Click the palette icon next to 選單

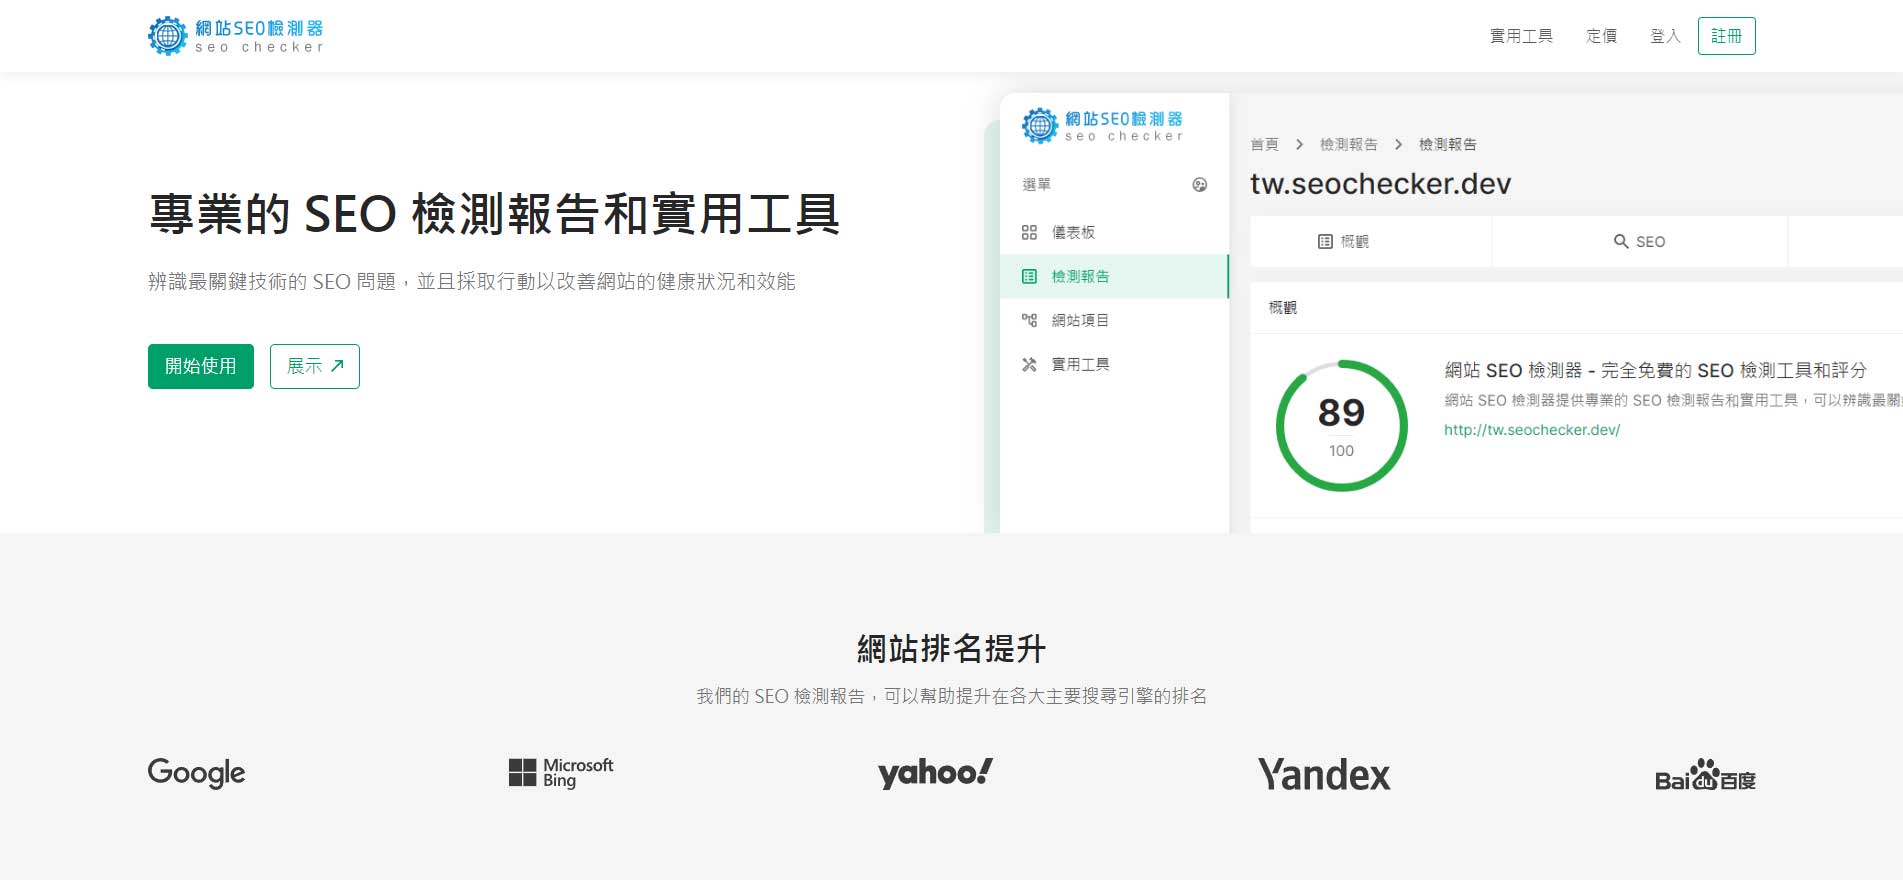pyautogui.click(x=1200, y=185)
